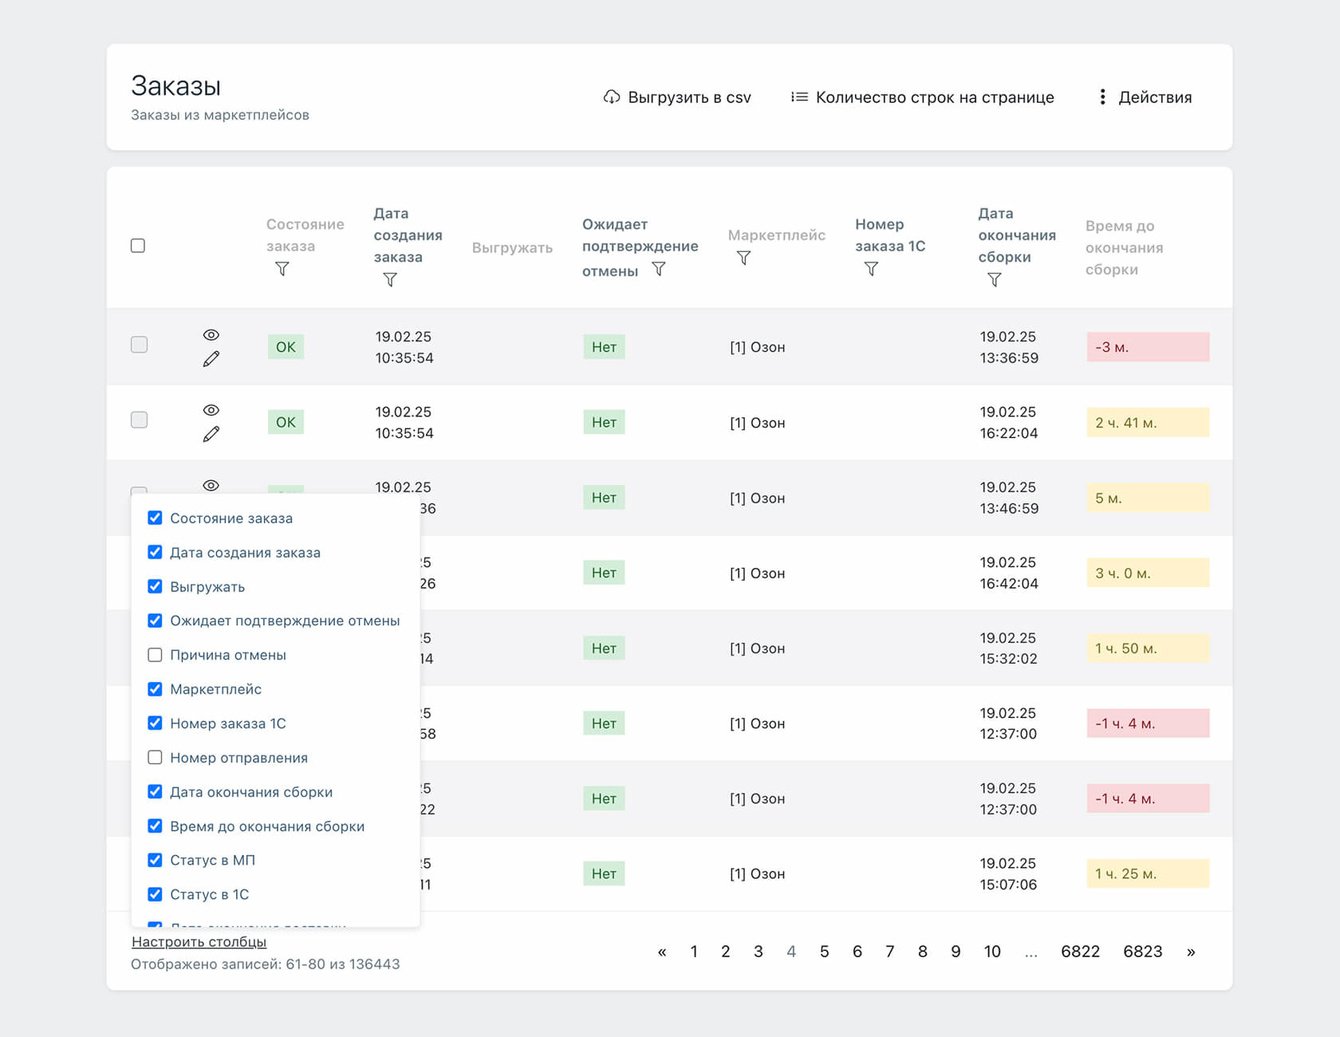Go to next page with » arrow
This screenshot has width=1340, height=1037.
click(x=1190, y=952)
